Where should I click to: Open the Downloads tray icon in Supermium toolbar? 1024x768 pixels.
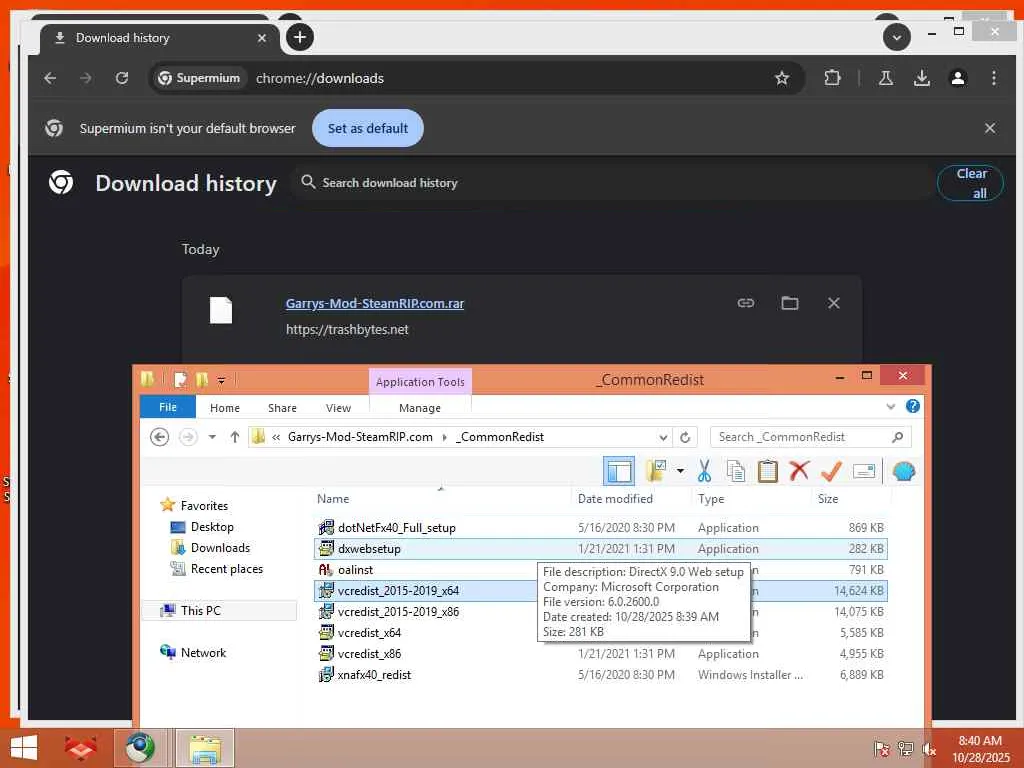[x=921, y=78]
